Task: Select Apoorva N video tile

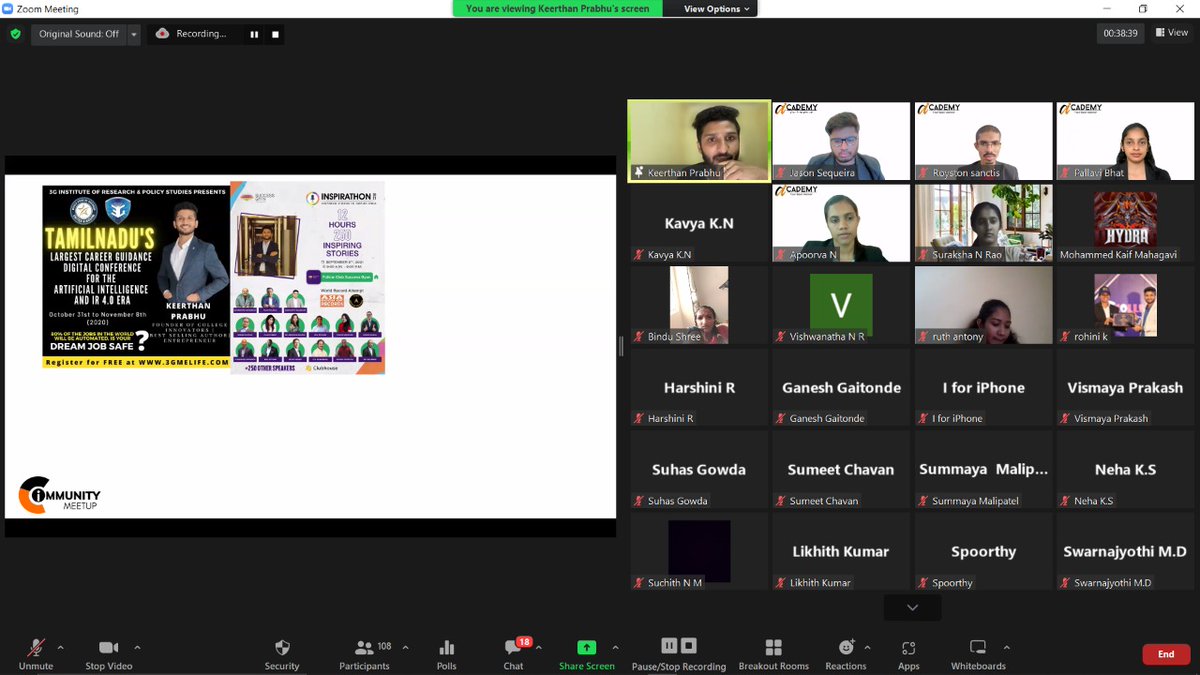Action: 841,223
